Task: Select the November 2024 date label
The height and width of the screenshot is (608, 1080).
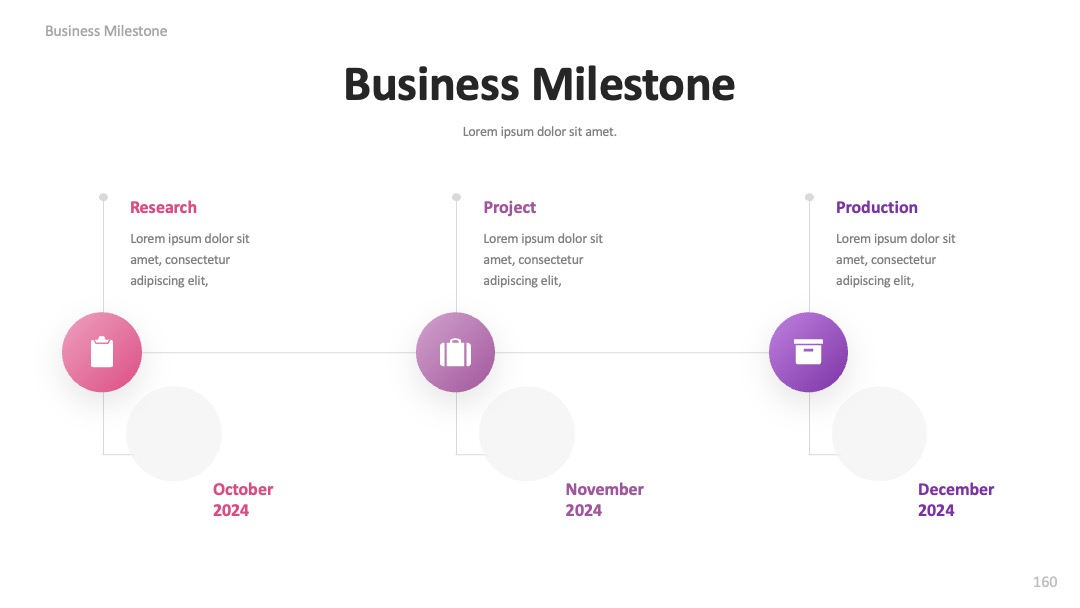Action: [x=604, y=499]
